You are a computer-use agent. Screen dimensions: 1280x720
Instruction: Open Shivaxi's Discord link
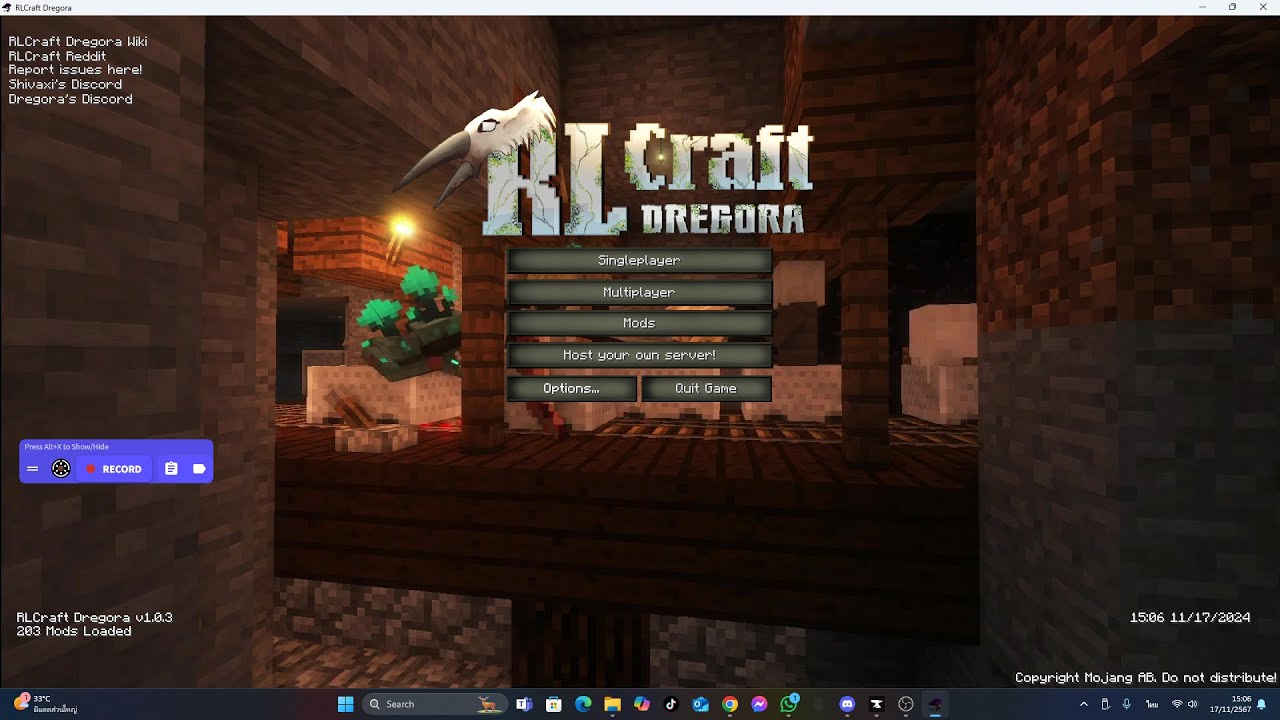tap(65, 85)
